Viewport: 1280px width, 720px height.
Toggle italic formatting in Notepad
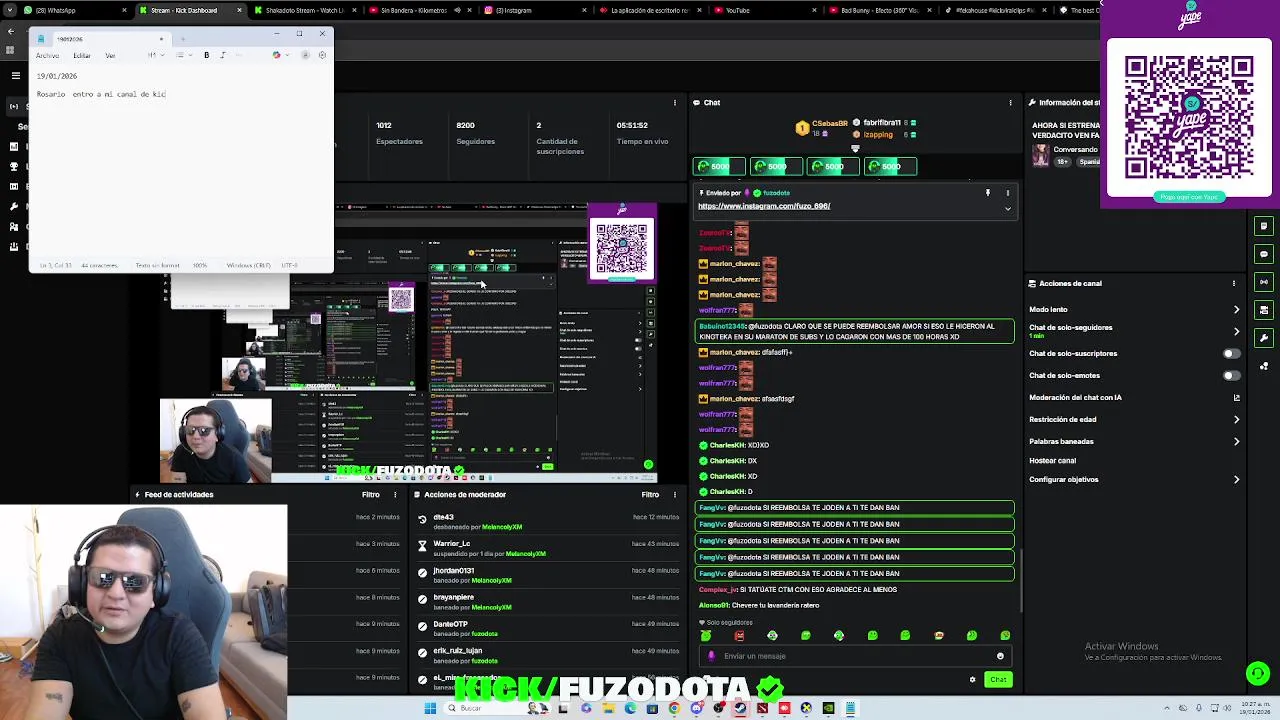[222, 55]
